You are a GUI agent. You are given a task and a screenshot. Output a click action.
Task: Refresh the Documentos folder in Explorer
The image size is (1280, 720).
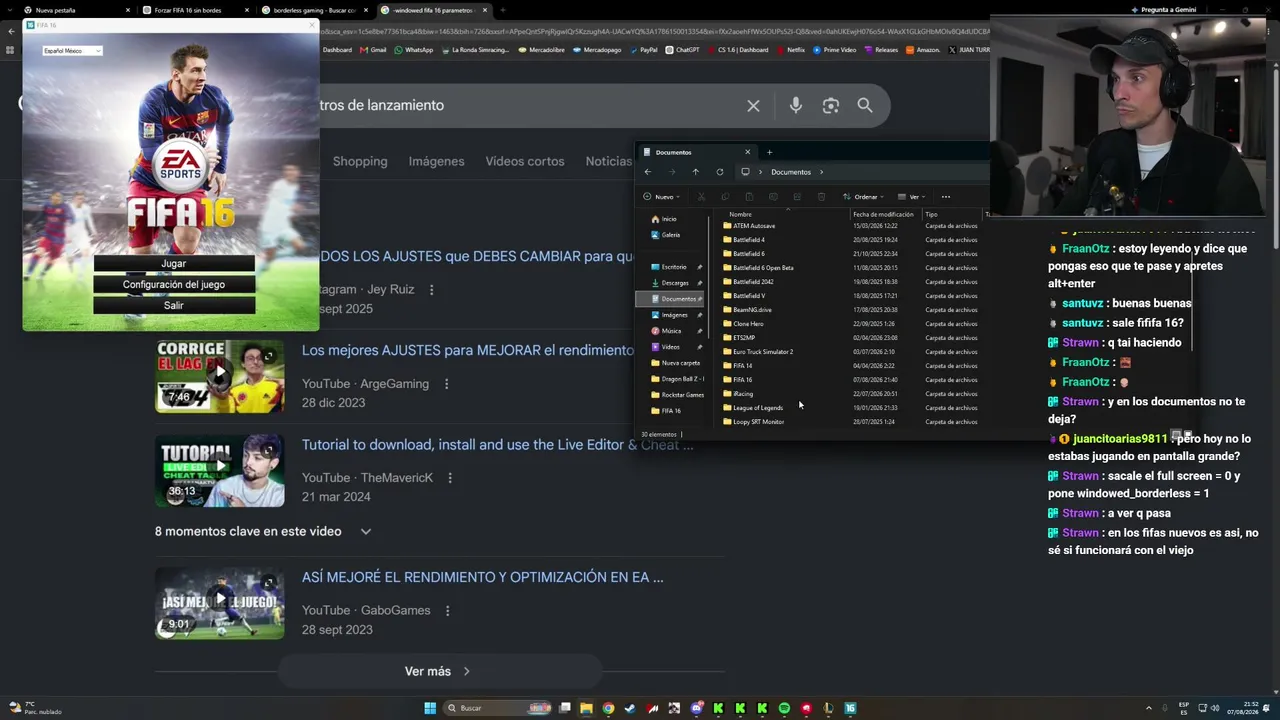720,172
